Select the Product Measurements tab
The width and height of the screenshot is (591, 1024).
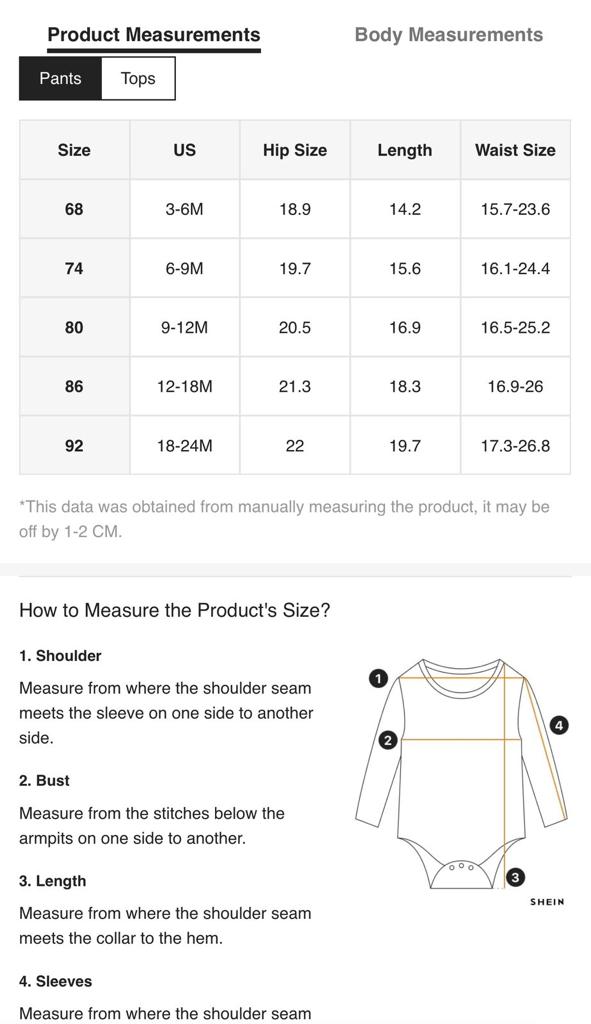point(154,35)
